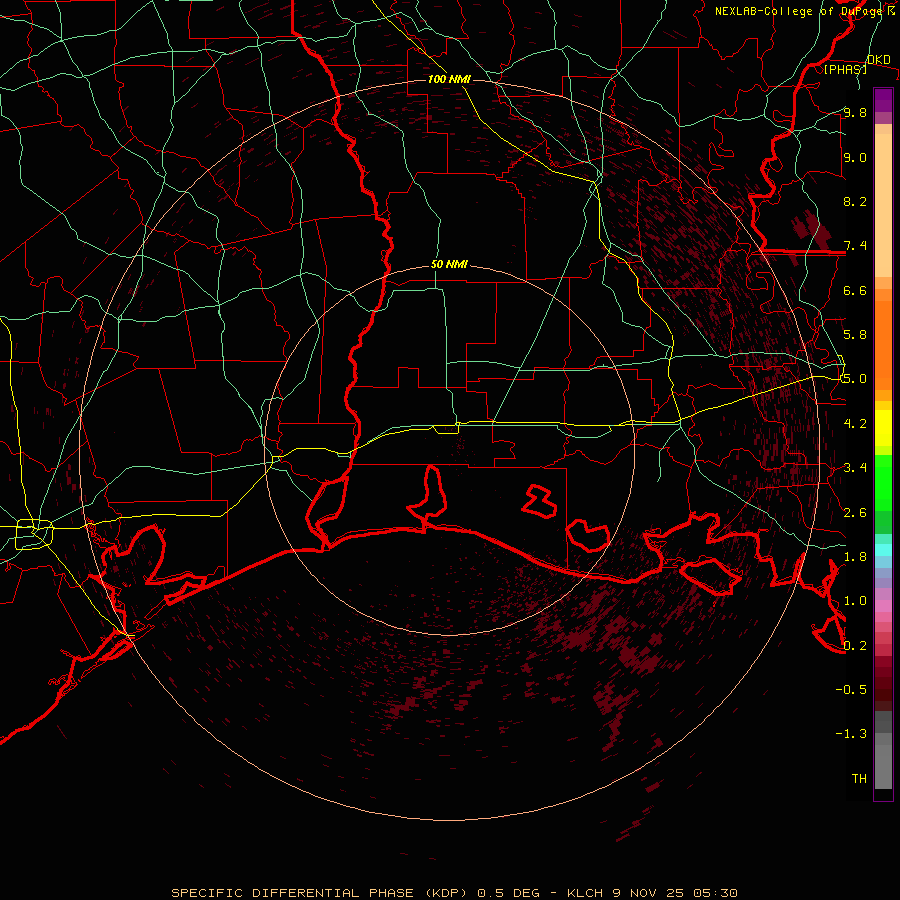Click the 3.4 scale value
Viewport: 900px width, 900px height.
point(855,468)
